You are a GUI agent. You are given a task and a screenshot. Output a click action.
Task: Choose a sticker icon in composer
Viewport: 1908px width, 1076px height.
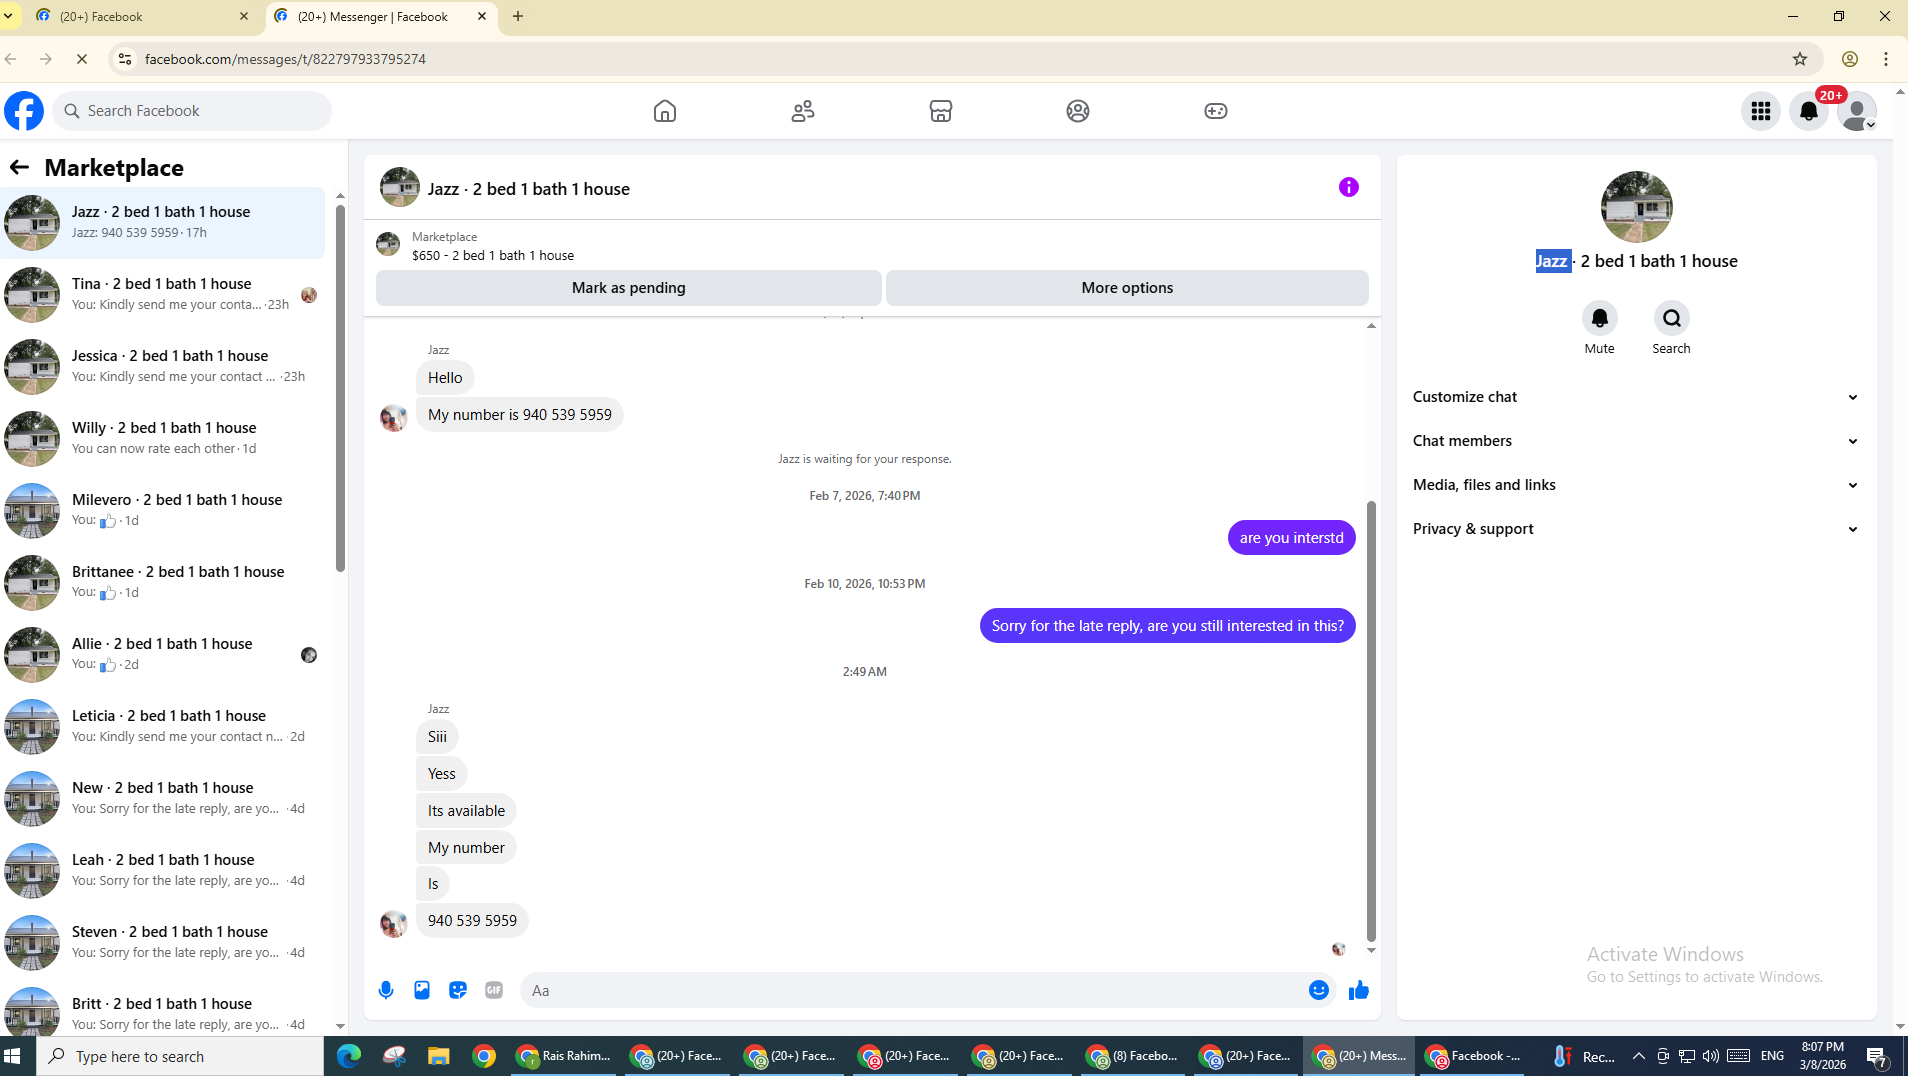(458, 990)
